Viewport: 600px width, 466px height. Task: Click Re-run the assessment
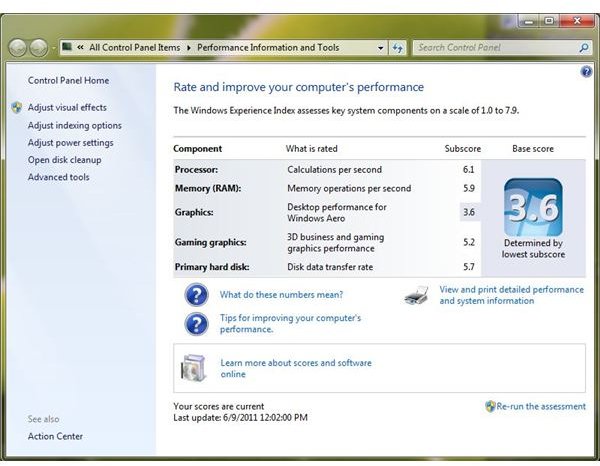pos(541,406)
